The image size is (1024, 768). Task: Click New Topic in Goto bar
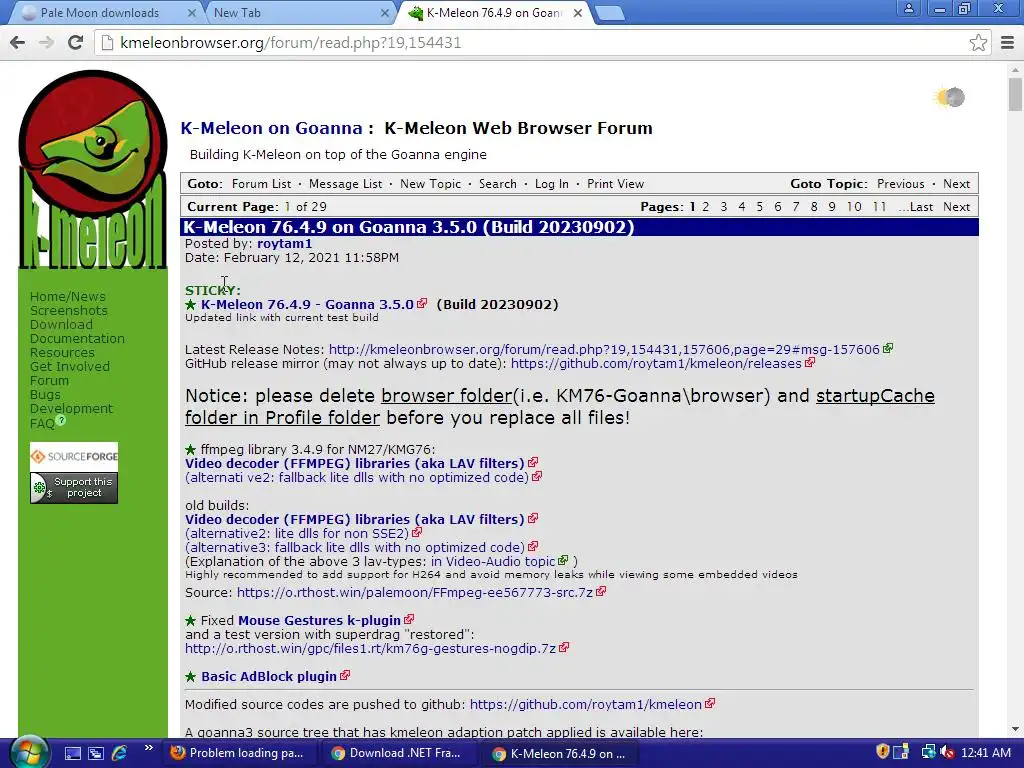point(430,184)
